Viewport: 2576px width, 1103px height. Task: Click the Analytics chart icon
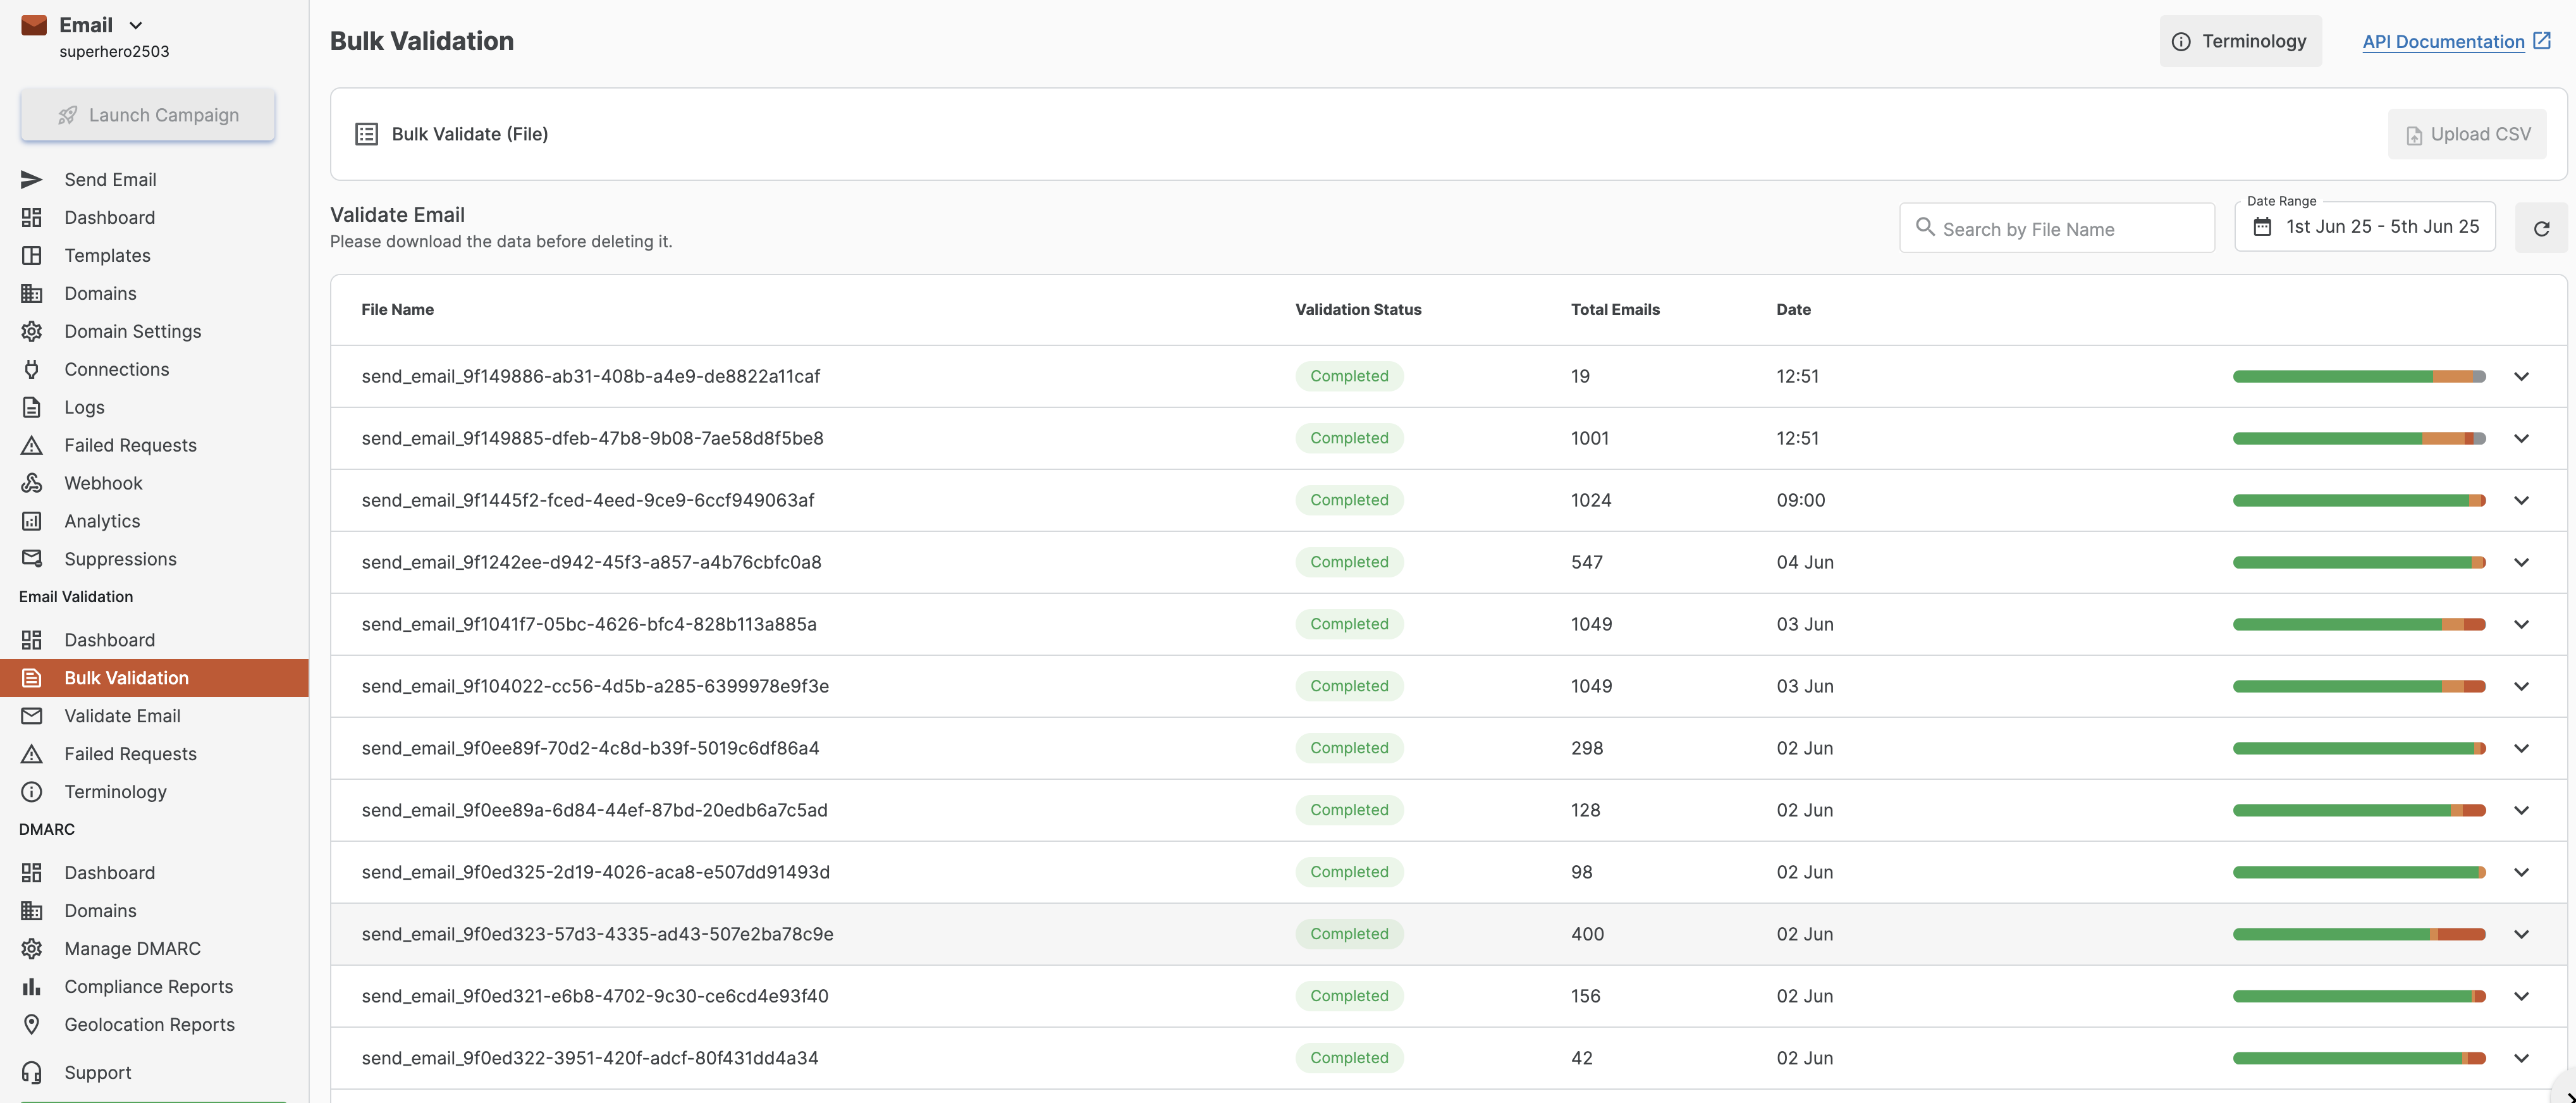point(32,522)
